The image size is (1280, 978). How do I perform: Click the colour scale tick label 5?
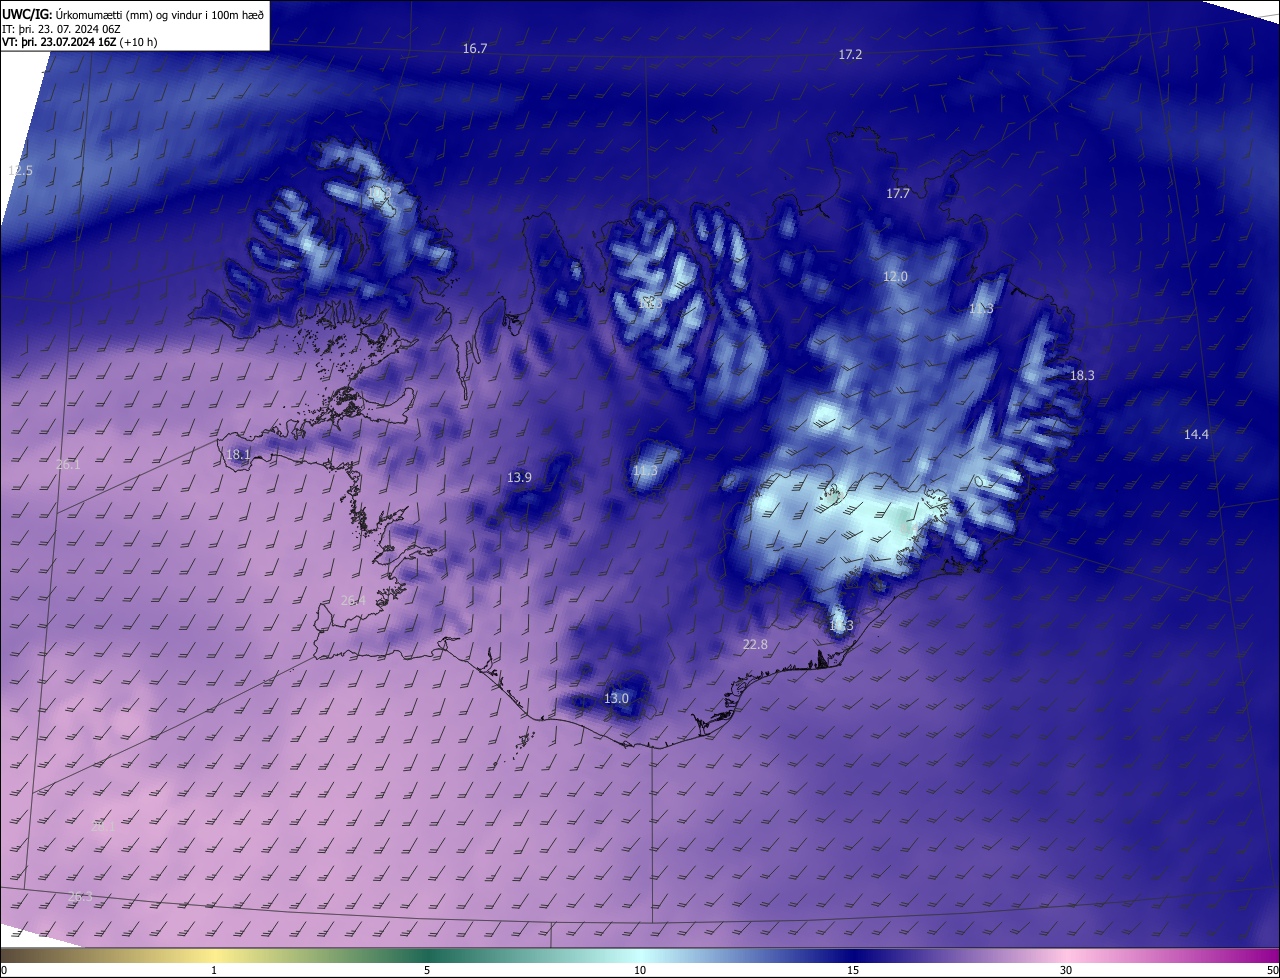427,970
